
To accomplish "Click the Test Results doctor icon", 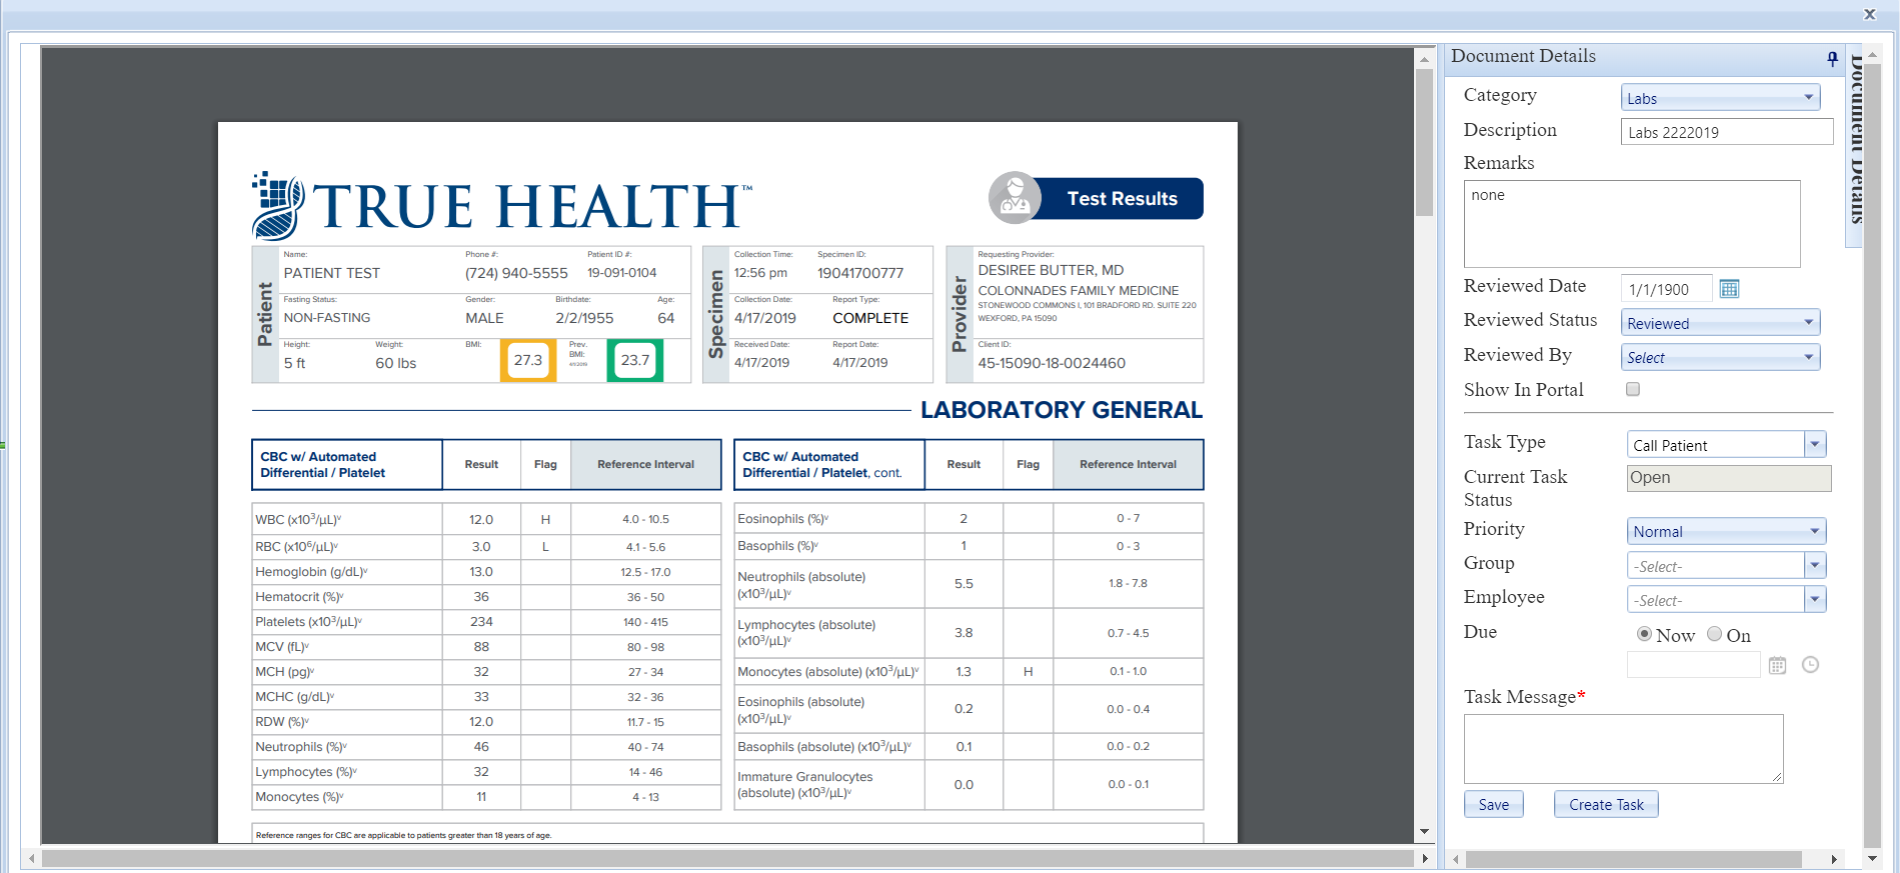I will pyautogui.click(x=1015, y=198).
